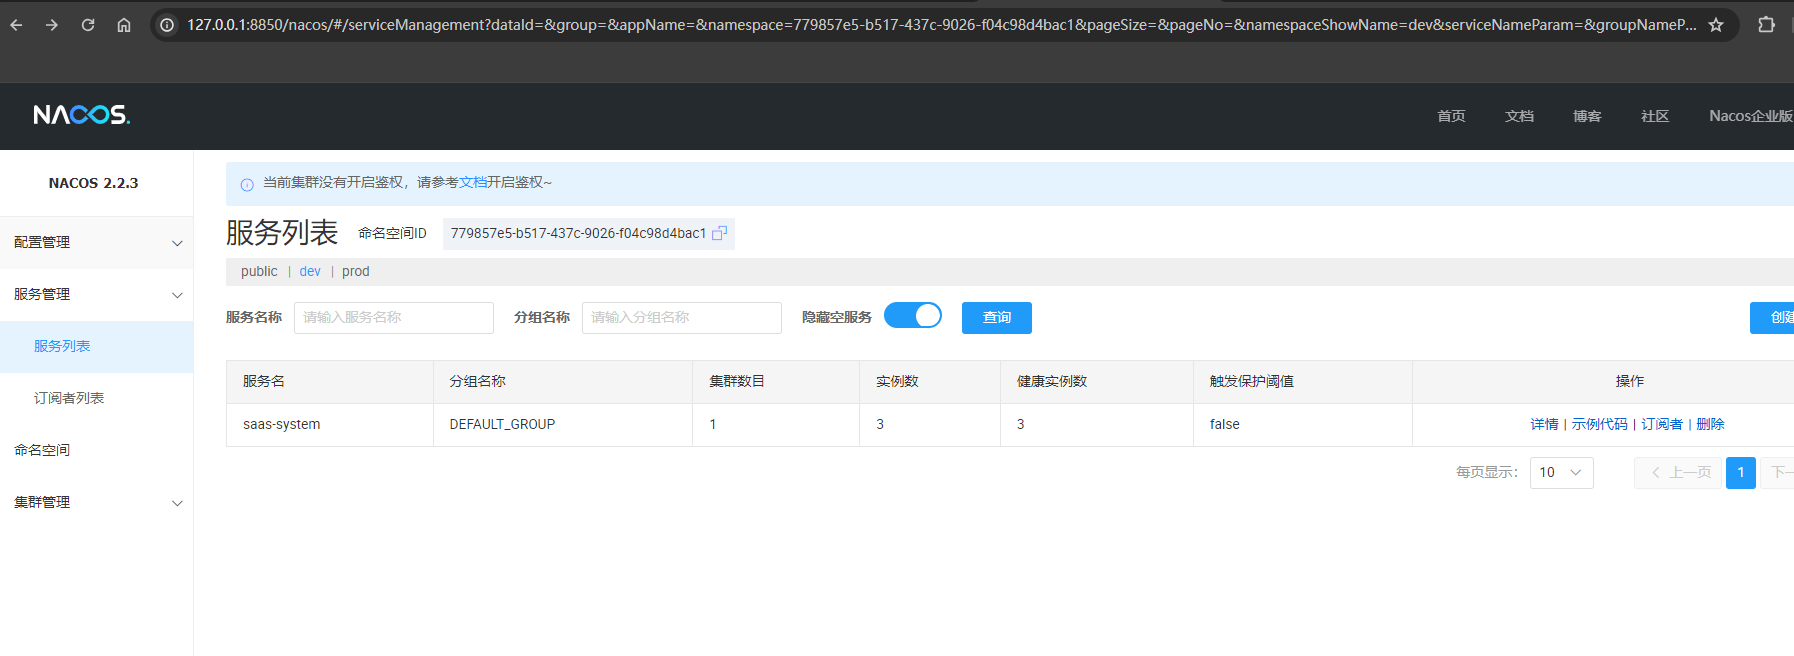Focus the 分组名称 input field
The height and width of the screenshot is (656, 1794).
pos(682,317)
